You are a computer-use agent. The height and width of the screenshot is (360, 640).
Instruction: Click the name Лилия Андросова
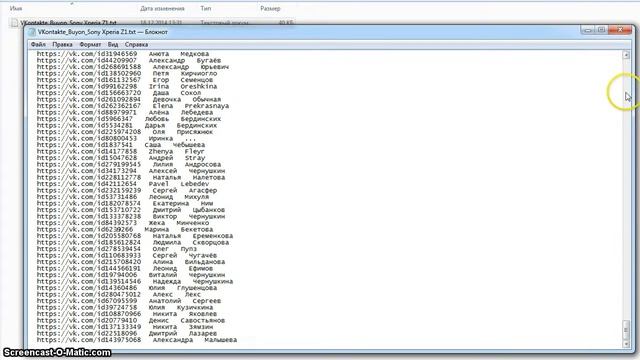pos(187,164)
